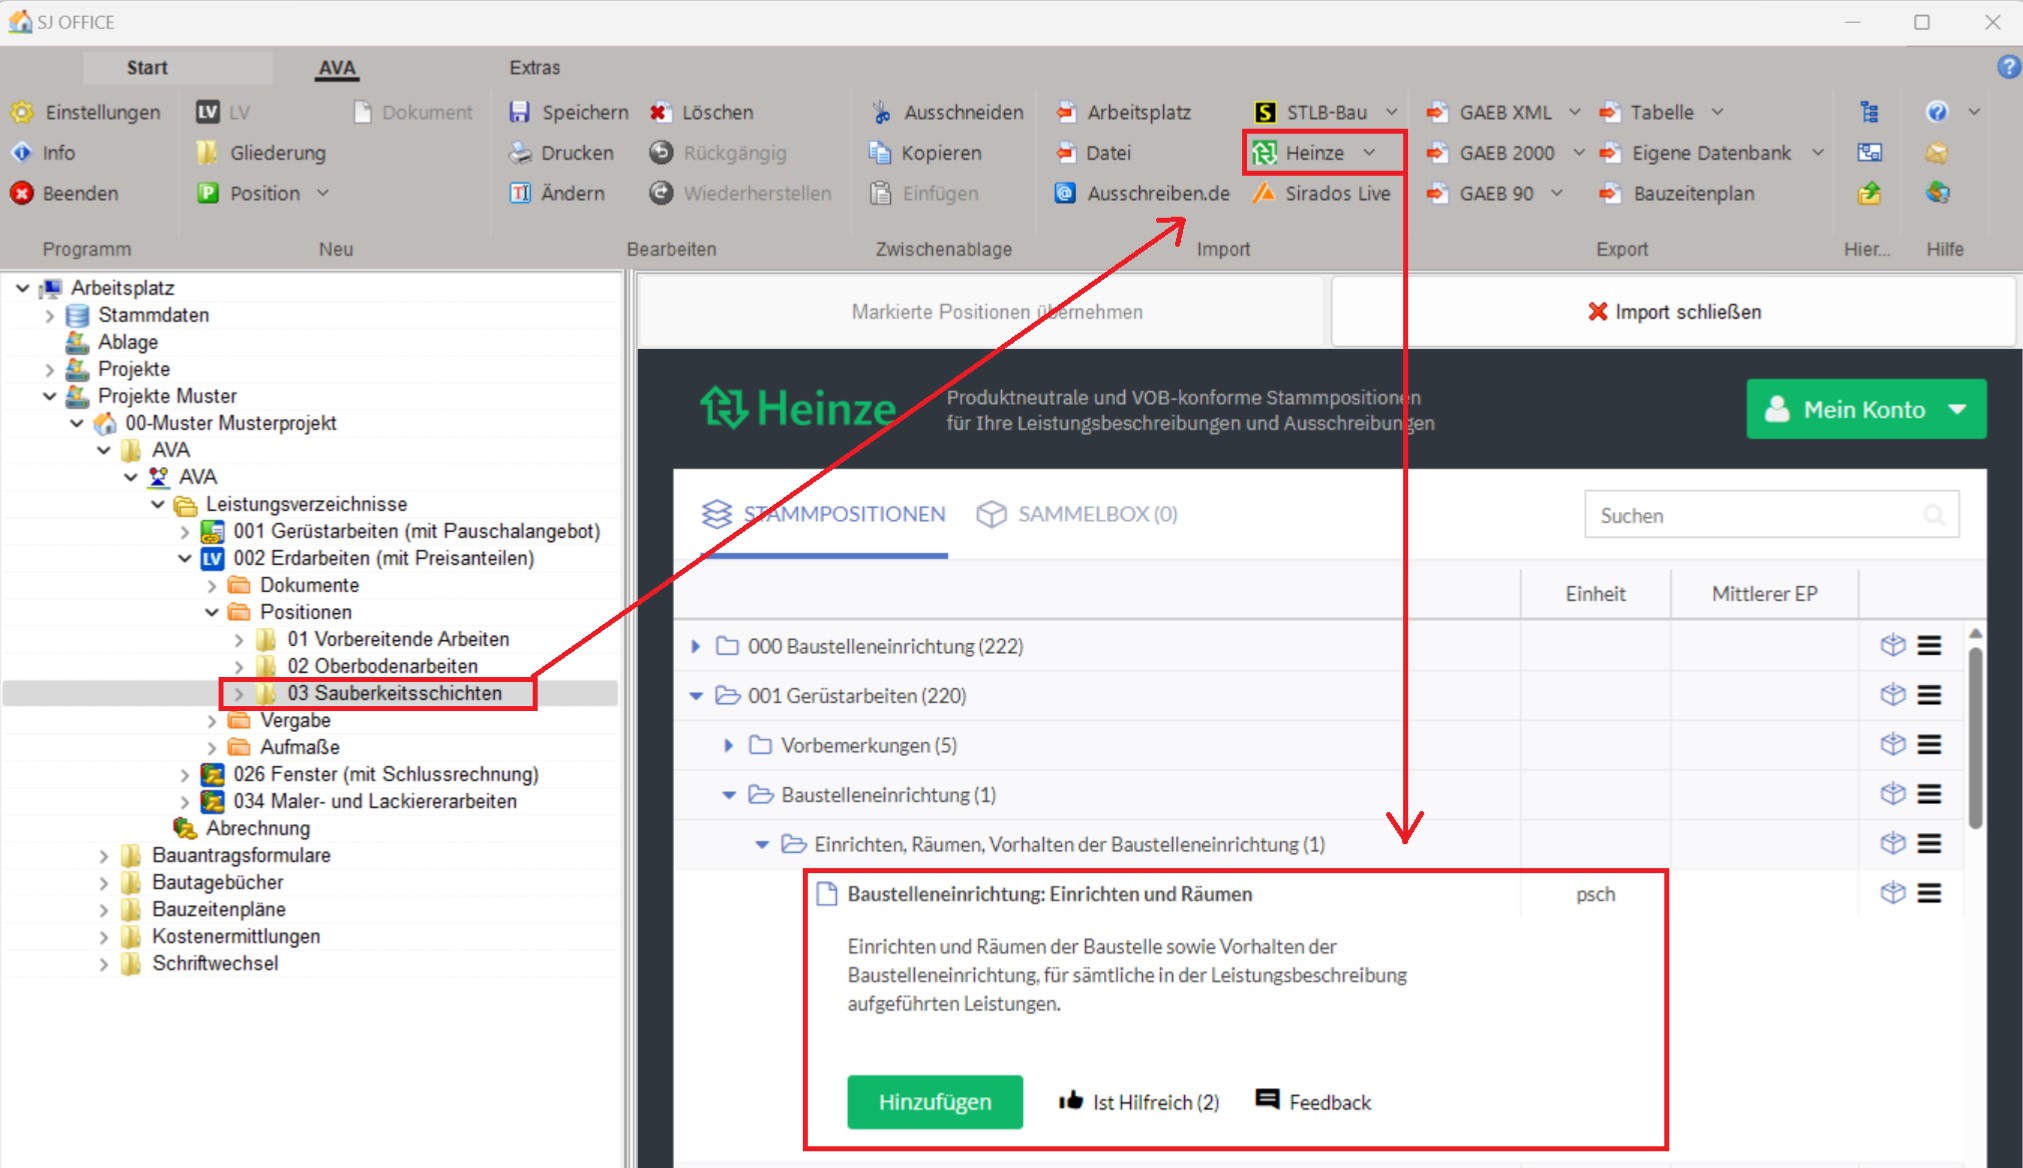Viewport: 2023px width, 1168px height.
Task: Export to Bauzeitenplan
Action: click(x=1677, y=193)
